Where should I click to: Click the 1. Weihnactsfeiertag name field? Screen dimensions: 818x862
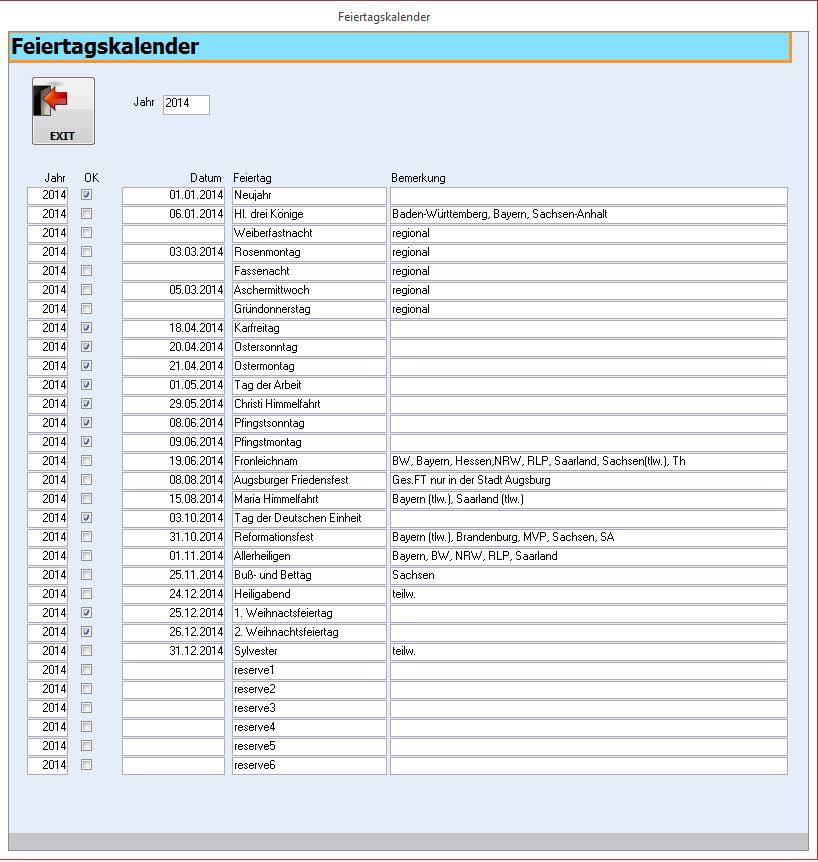(x=309, y=614)
